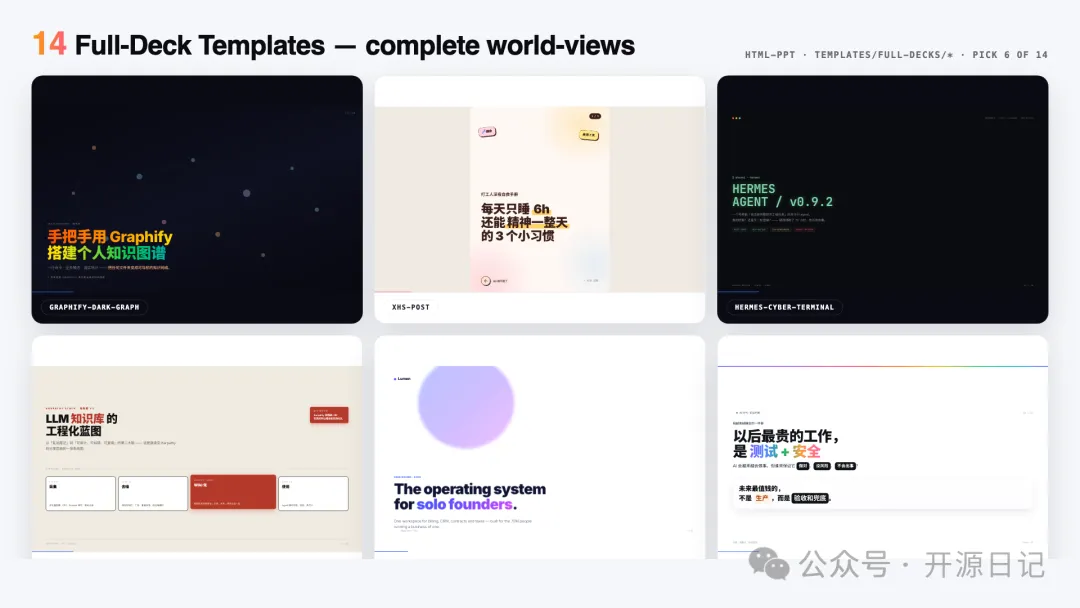Click the '验收和兜底' dark badge
This screenshot has width=1080, height=608.
pyautogui.click(x=809, y=498)
